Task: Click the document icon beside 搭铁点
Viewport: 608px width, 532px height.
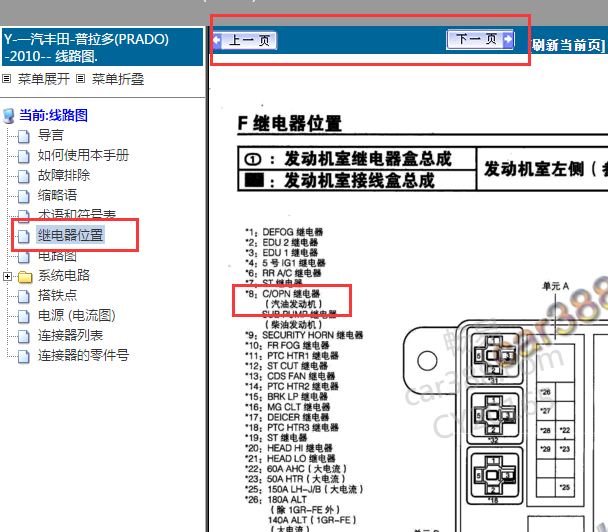Action: (24, 296)
